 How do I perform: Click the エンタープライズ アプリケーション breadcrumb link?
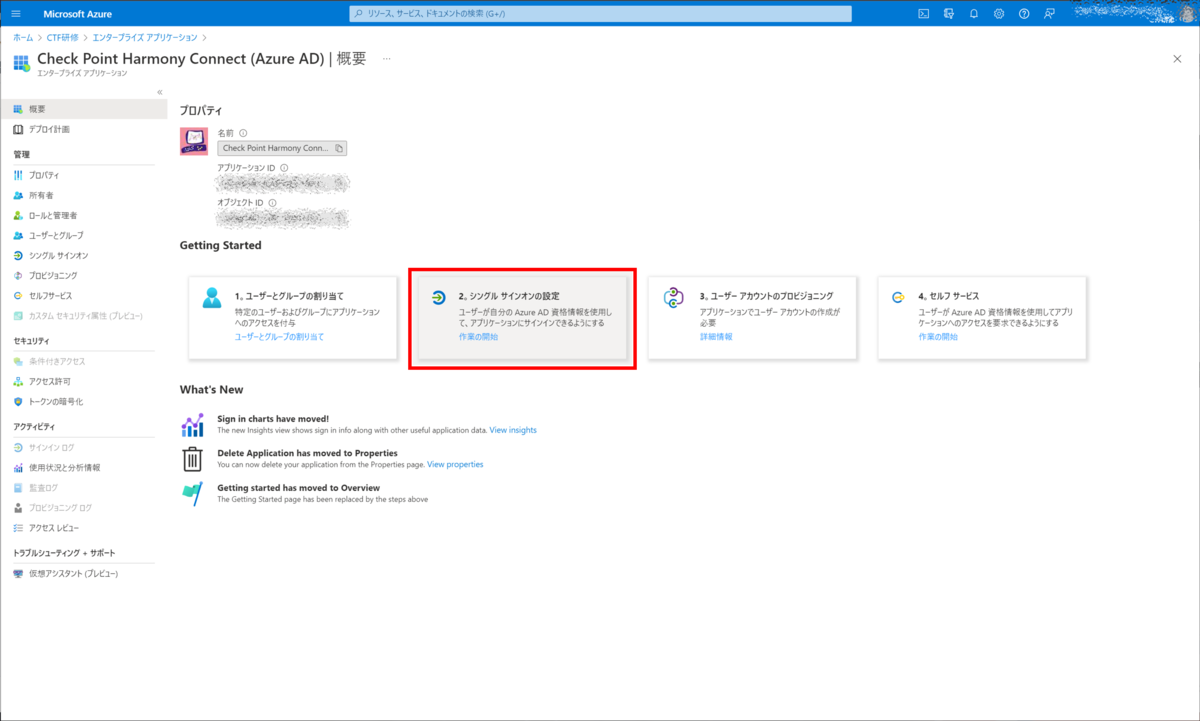point(145,37)
